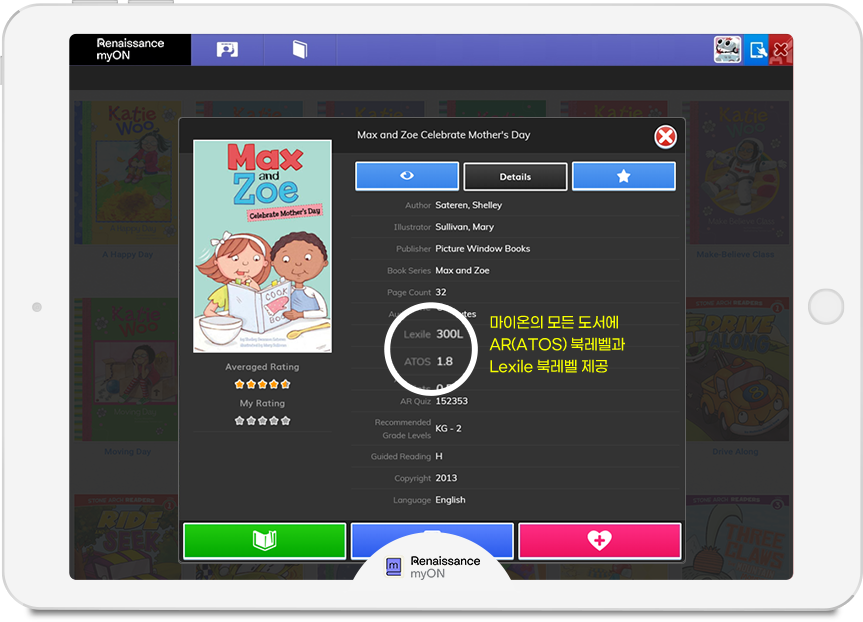The height and width of the screenshot is (622, 863).
Task: Click author name 'Sateren, Shelley'
Action: 468,205
